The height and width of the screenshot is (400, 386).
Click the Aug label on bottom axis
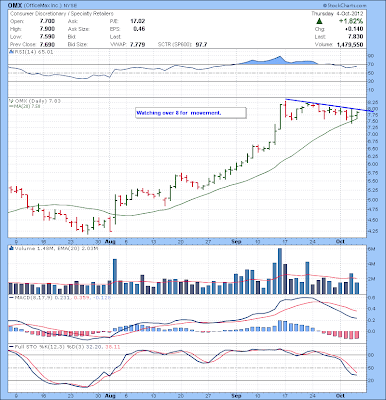pyautogui.click(x=110, y=395)
